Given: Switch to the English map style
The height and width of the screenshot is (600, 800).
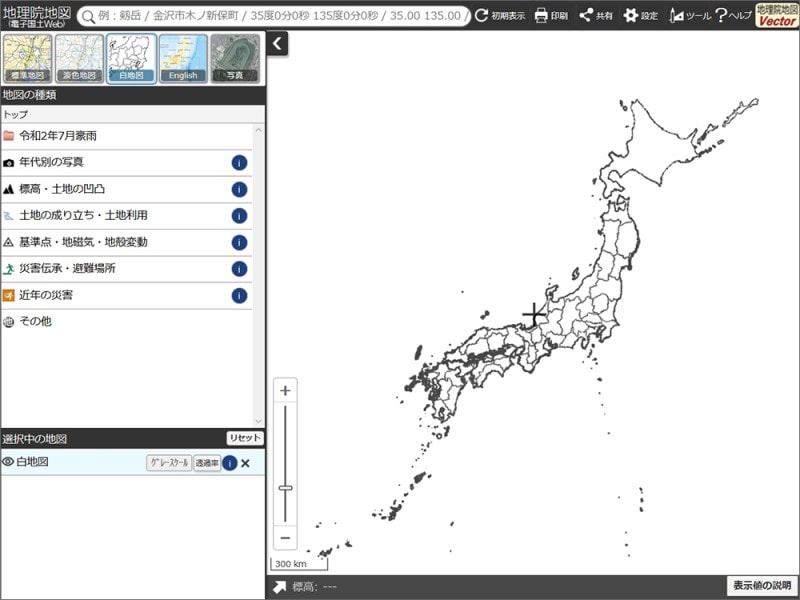Looking at the screenshot, I should pos(183,58).
